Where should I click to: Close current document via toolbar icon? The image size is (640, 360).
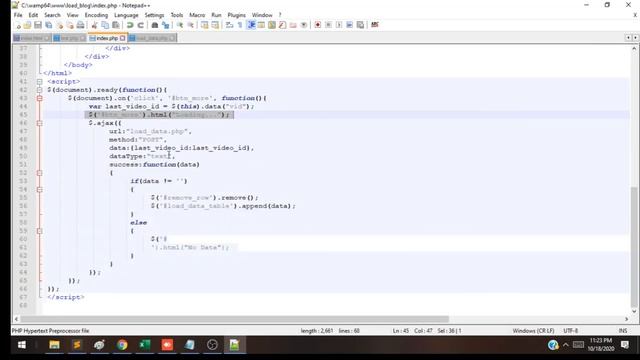(60, 25)
